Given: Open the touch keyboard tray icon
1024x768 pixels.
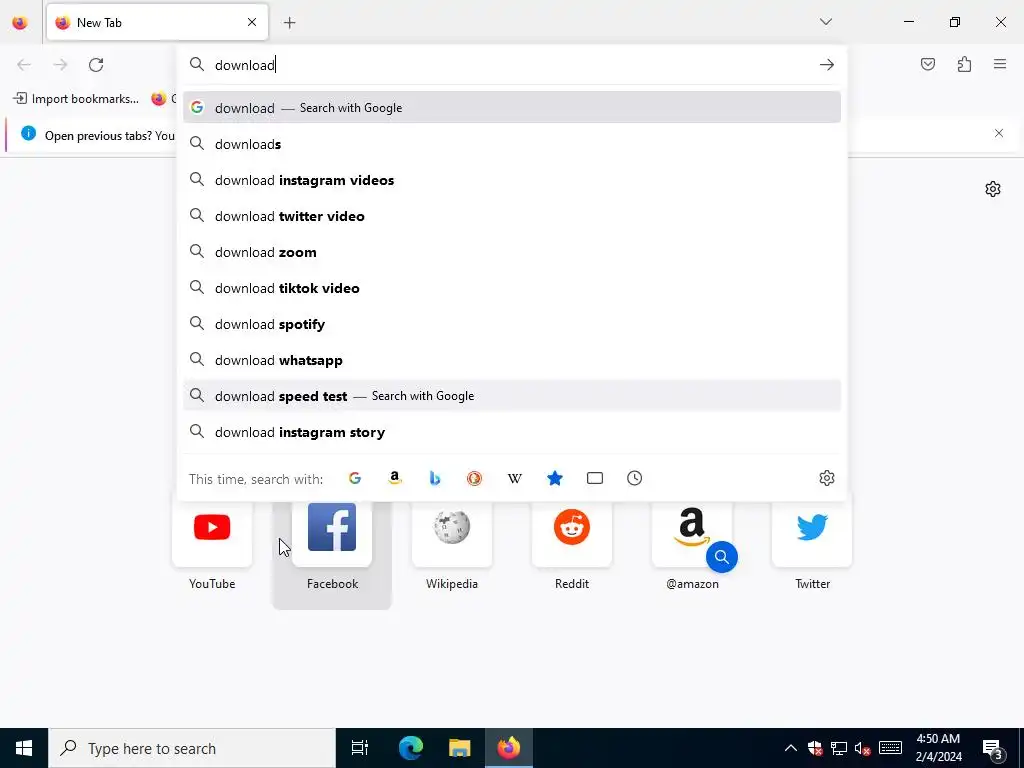Looking at the screenshot, I should 890,748.
